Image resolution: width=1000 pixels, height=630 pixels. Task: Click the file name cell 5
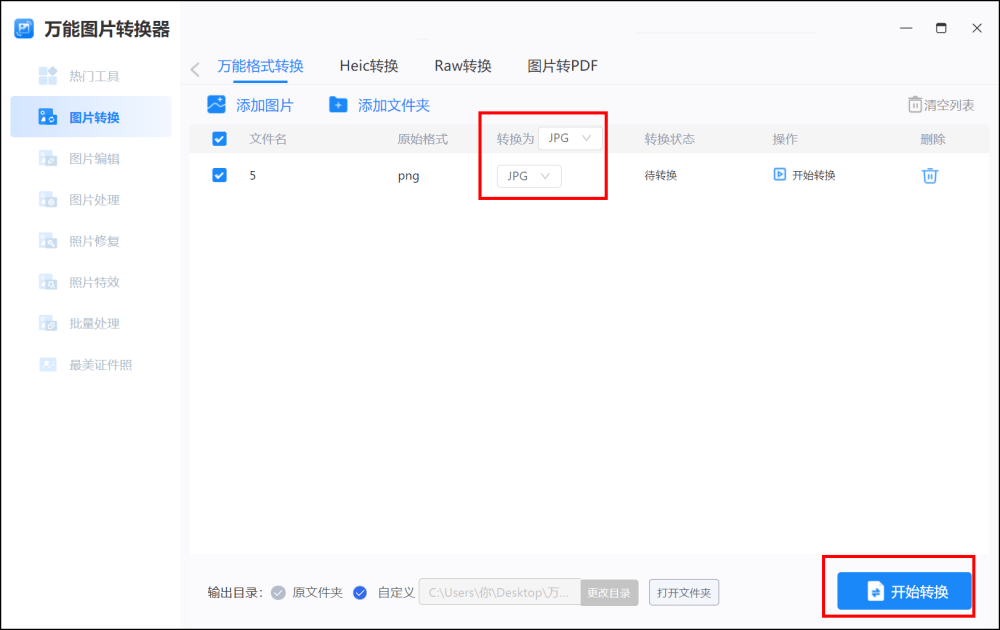click(253, 175)
